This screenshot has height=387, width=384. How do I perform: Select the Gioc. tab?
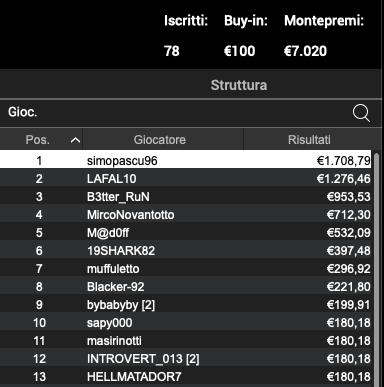click(23, 112)
